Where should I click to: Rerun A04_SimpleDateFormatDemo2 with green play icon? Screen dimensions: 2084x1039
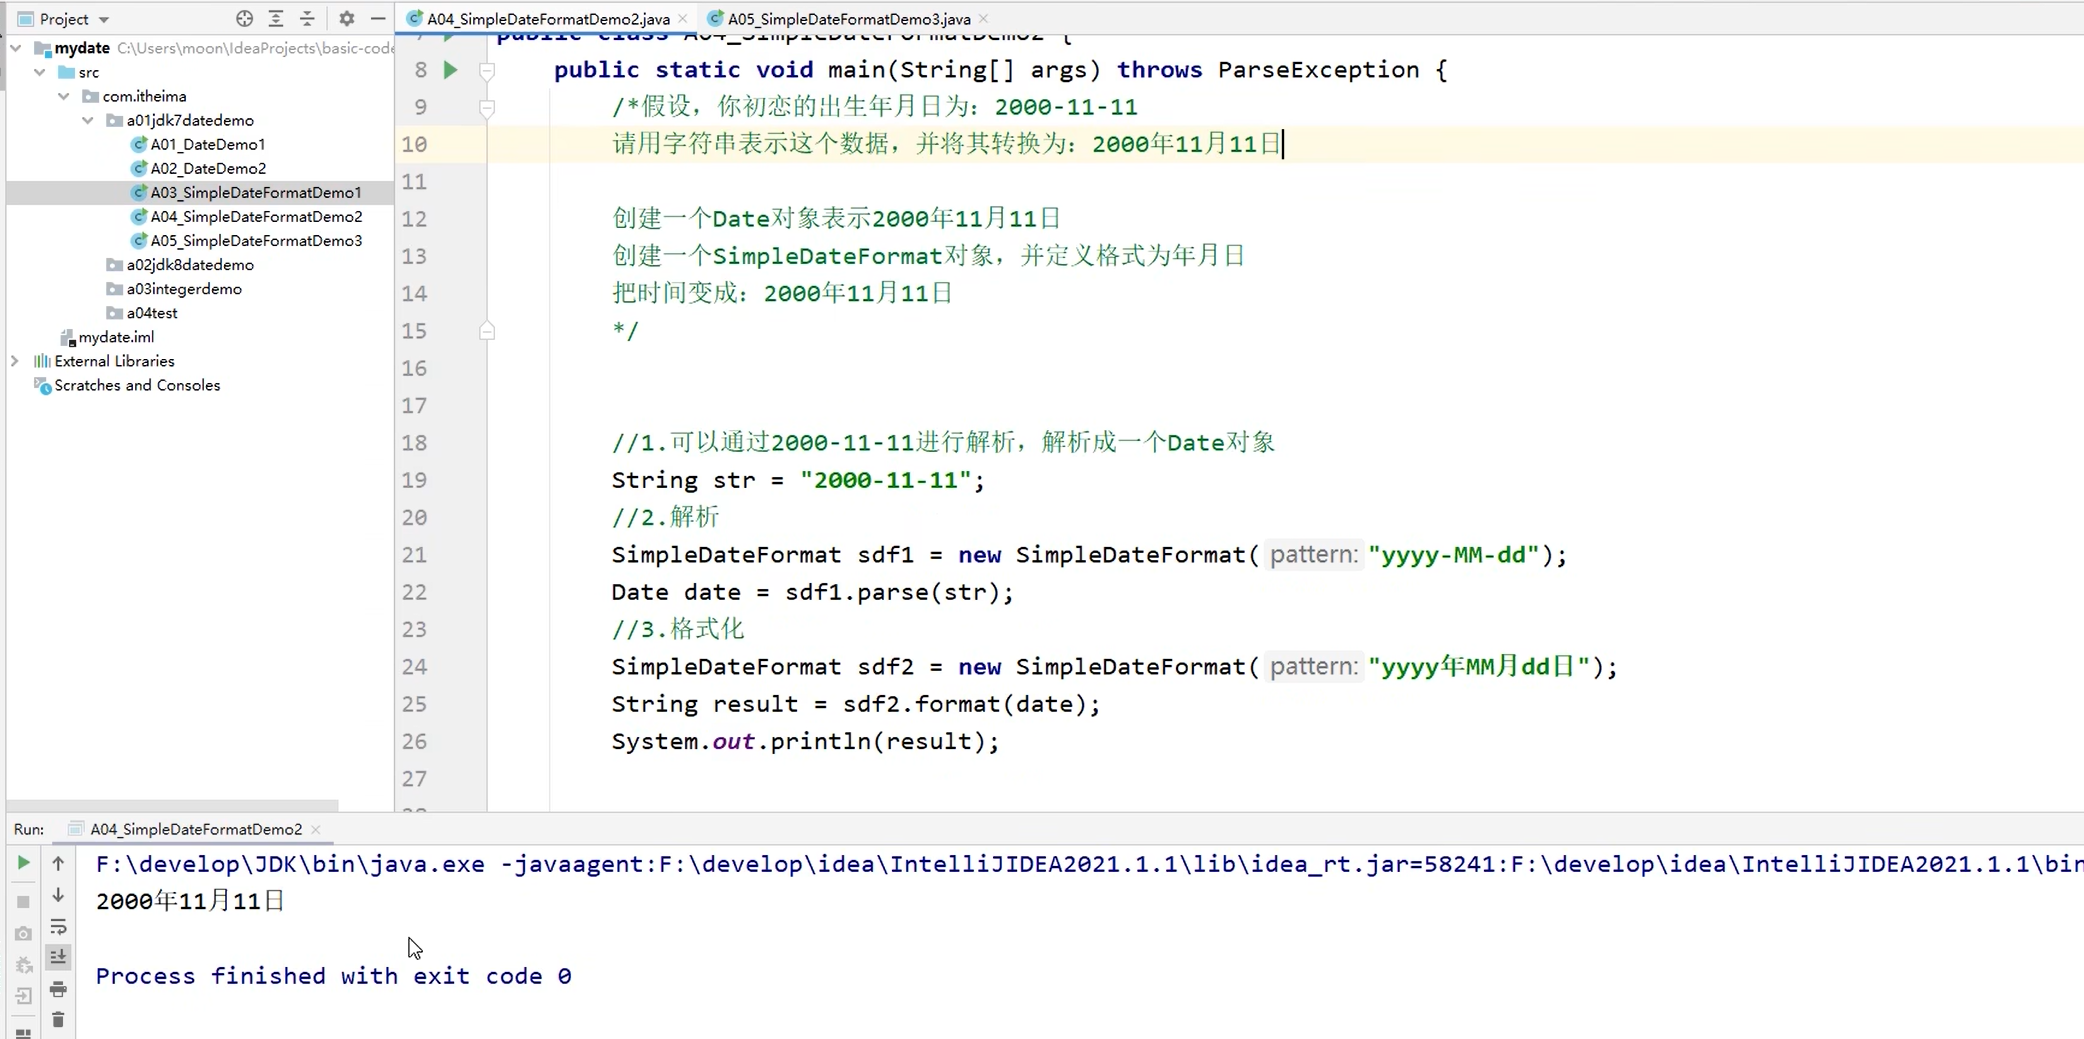(23, 863)
